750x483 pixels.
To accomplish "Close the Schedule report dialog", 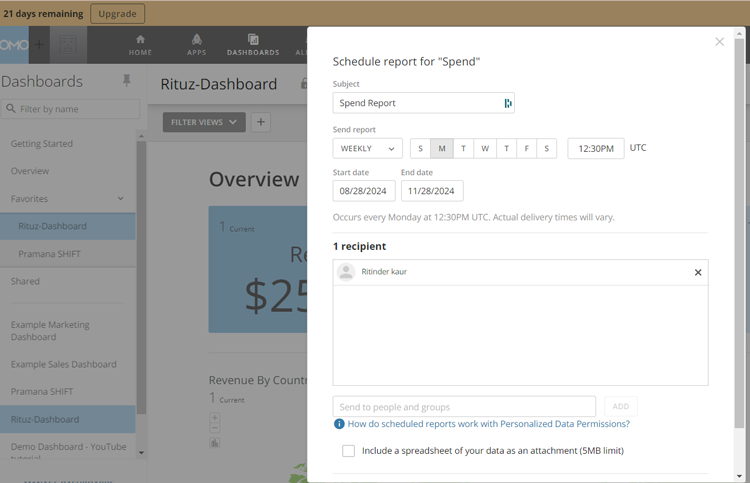I will click(x=719, y=42).
